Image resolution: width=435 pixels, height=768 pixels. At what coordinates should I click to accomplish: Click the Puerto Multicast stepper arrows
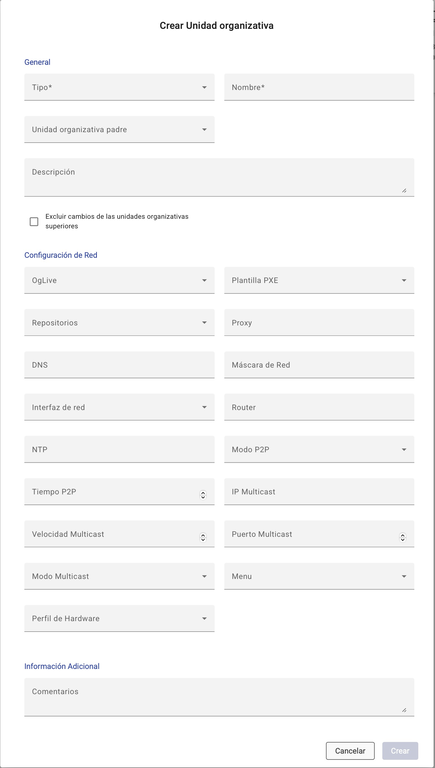coord(403,537)
